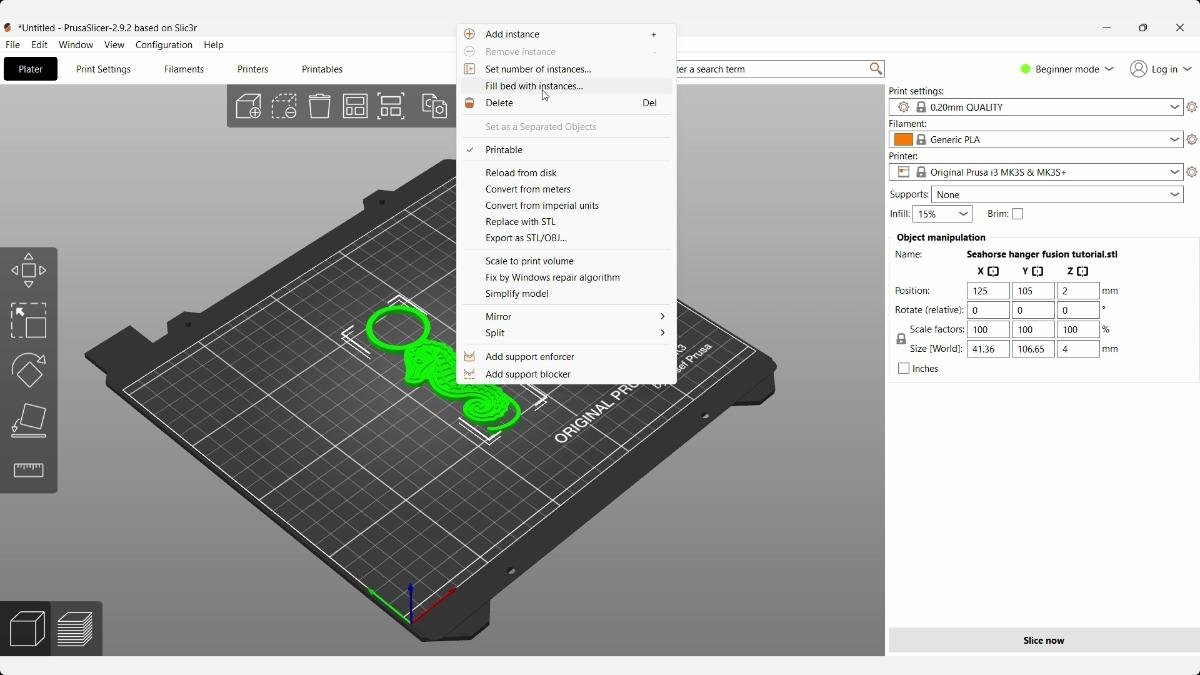Viewport: 1200px width, 675px height.
Task: Click the Arrange selection toolbar icon
Action: tap(391, 106)
